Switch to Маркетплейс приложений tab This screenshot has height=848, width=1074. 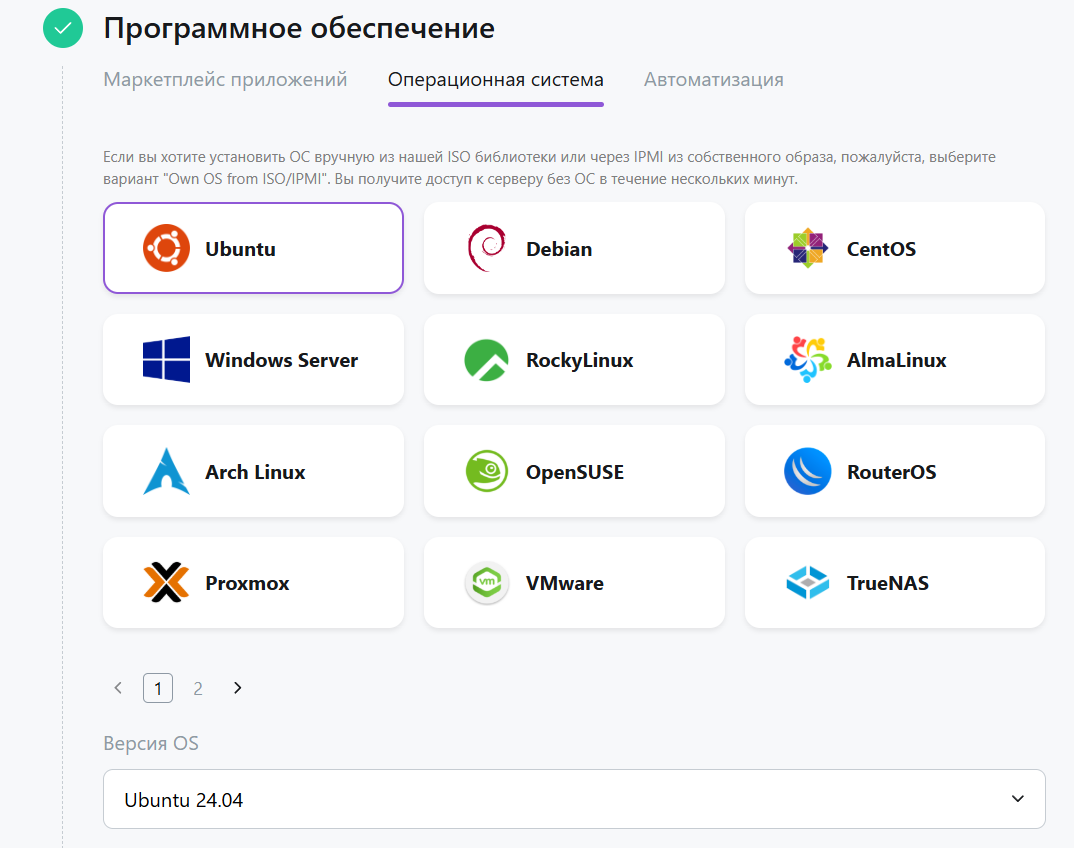pyautogui.click(x=225, y=80)
